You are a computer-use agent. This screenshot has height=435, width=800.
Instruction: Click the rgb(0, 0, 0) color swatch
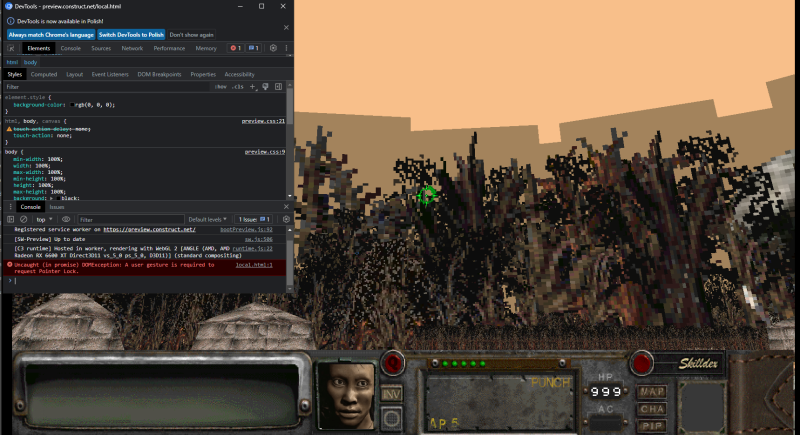[x=72, y=105]
